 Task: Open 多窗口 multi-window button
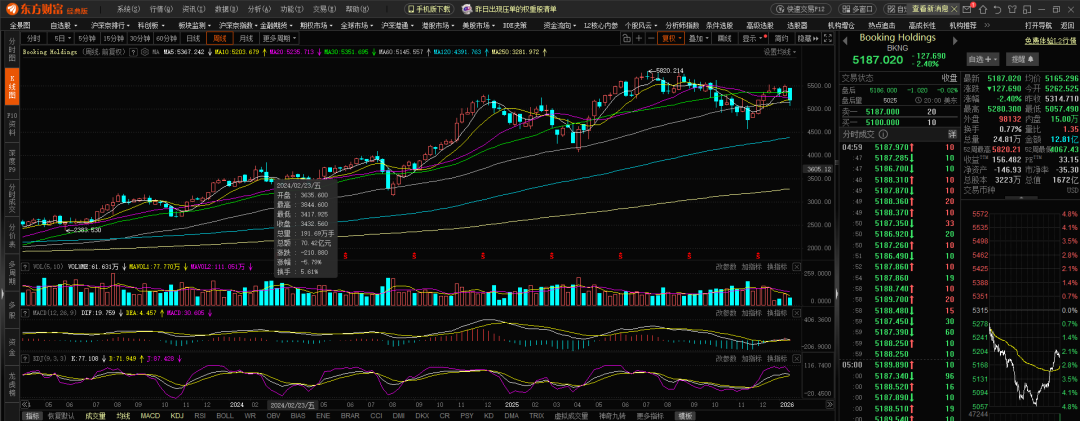[857, 9]
